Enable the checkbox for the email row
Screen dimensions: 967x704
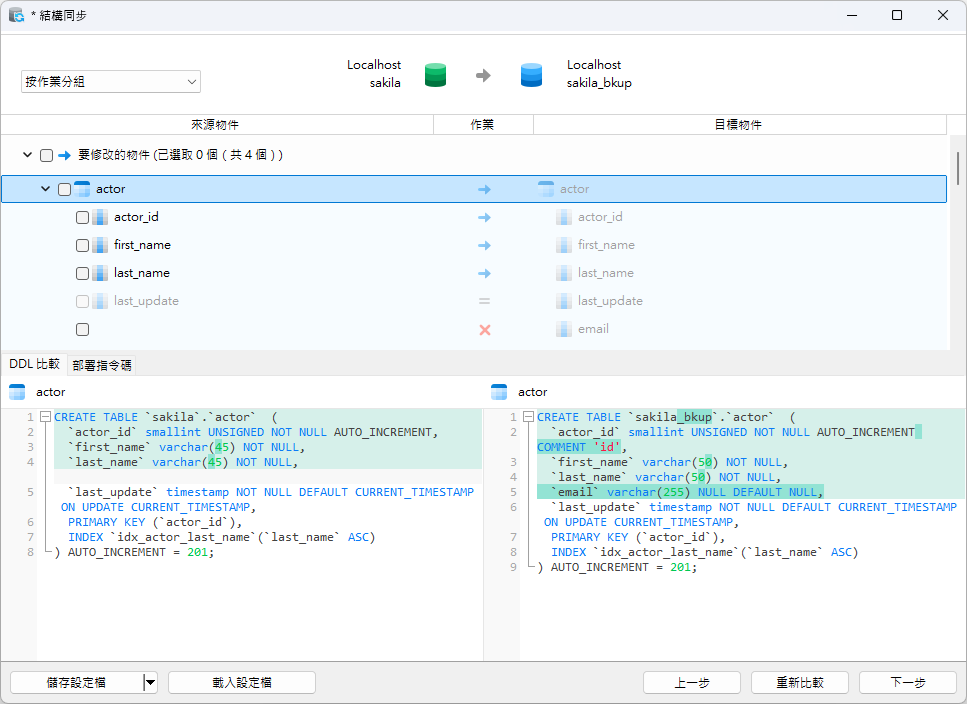coord(83,329)
